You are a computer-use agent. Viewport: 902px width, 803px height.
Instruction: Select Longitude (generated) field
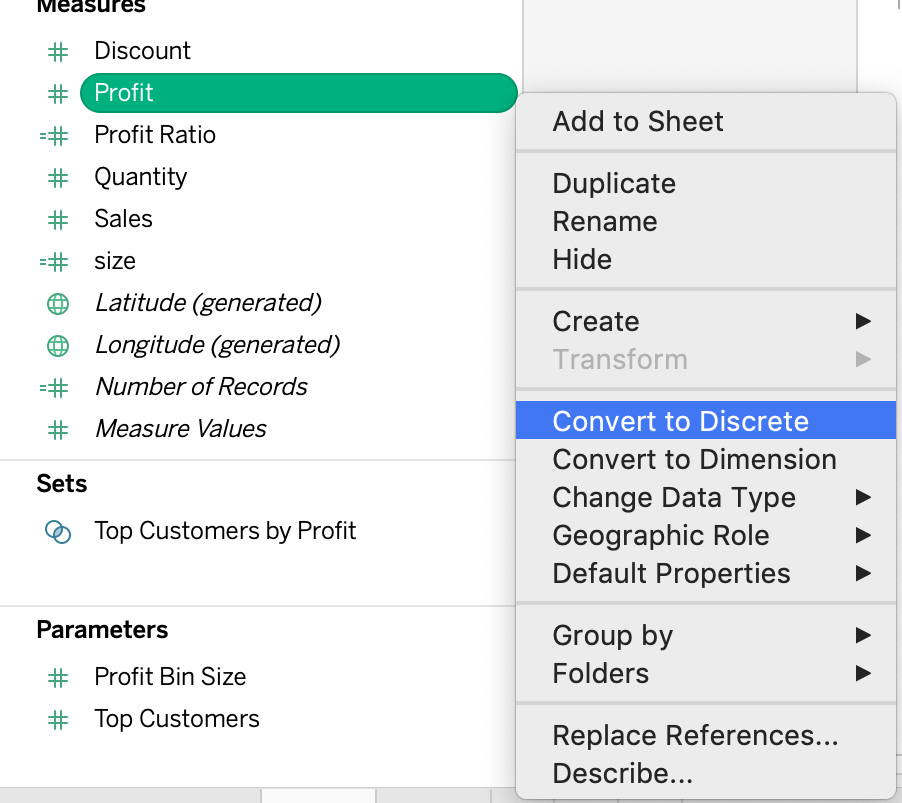point(217,345)
